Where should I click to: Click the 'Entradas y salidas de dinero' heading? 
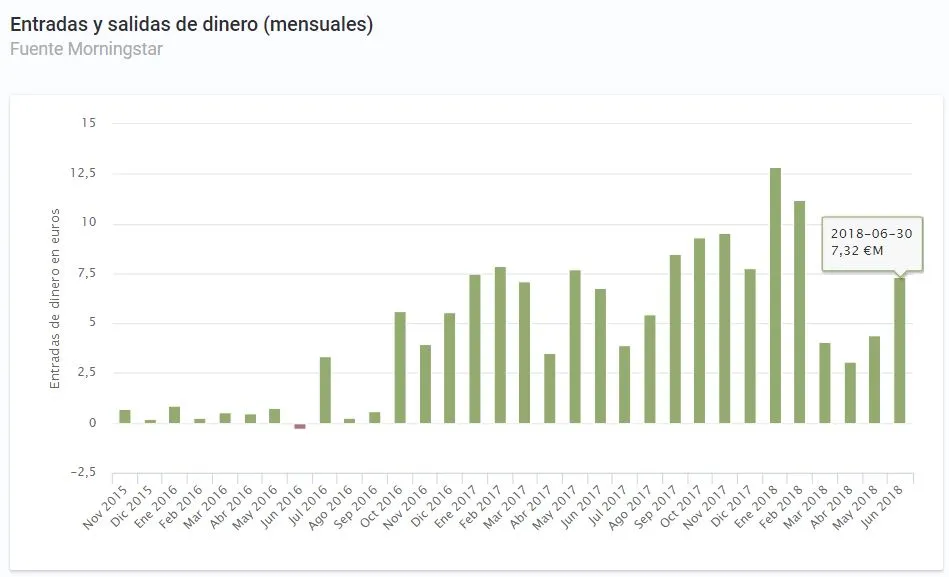[191, 25]
